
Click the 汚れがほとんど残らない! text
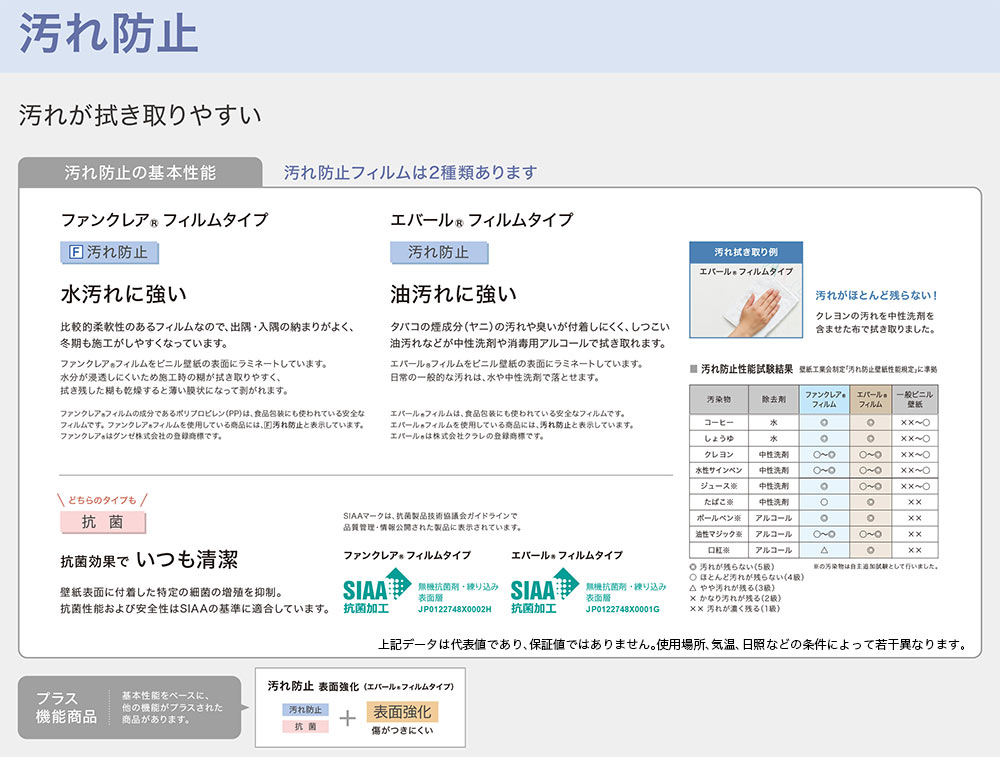coord(876,295)
